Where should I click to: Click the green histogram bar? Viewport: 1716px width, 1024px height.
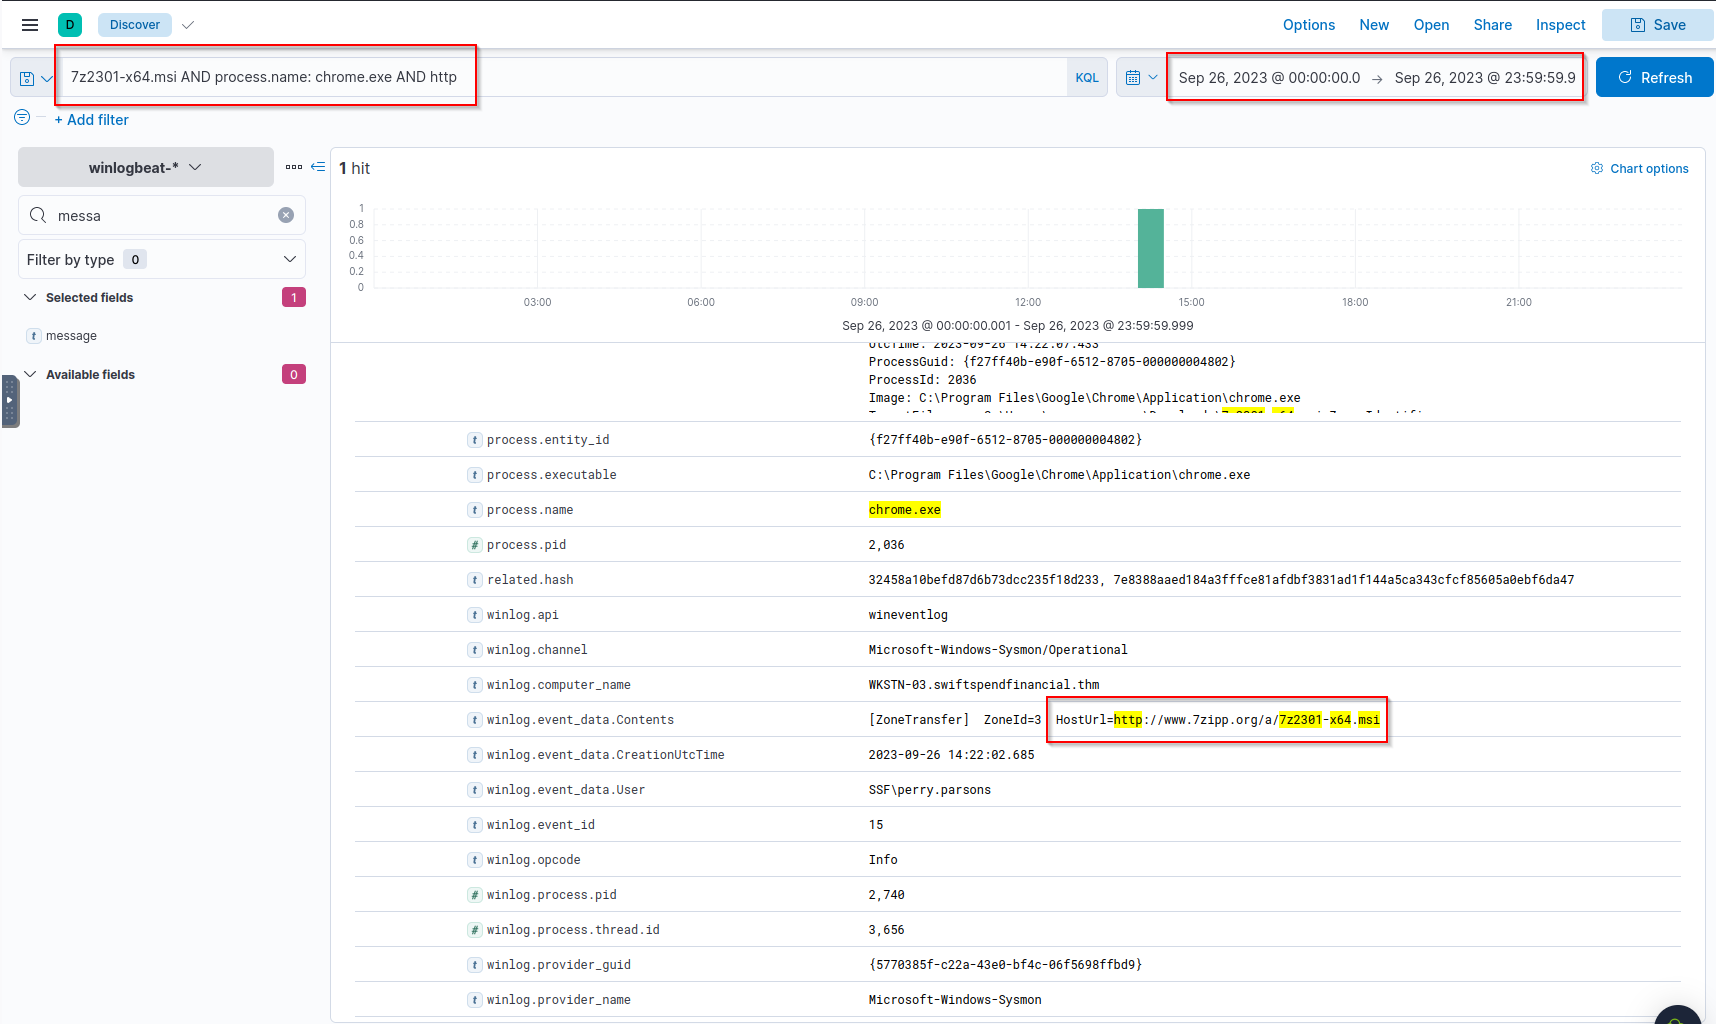[1150, 249]
